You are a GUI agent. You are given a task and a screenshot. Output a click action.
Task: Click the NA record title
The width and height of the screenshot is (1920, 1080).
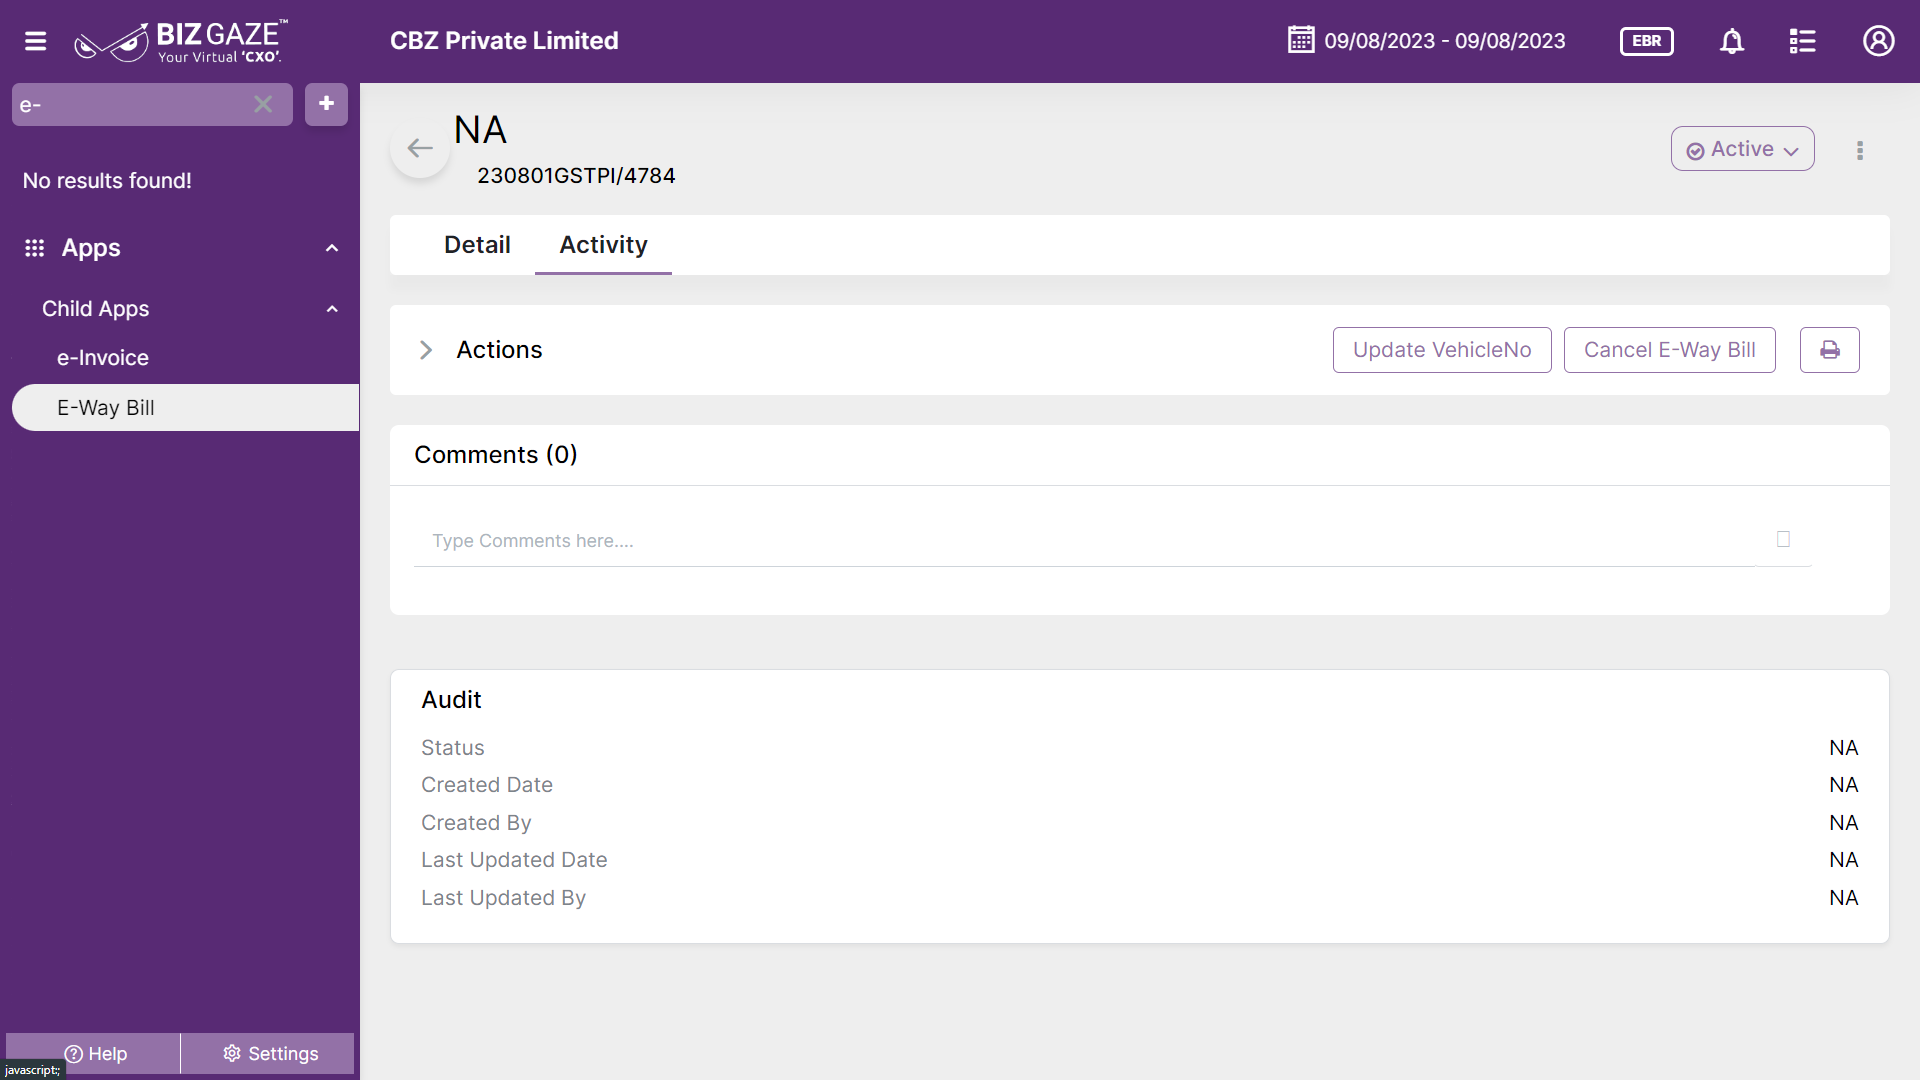[x=480, y=130]
